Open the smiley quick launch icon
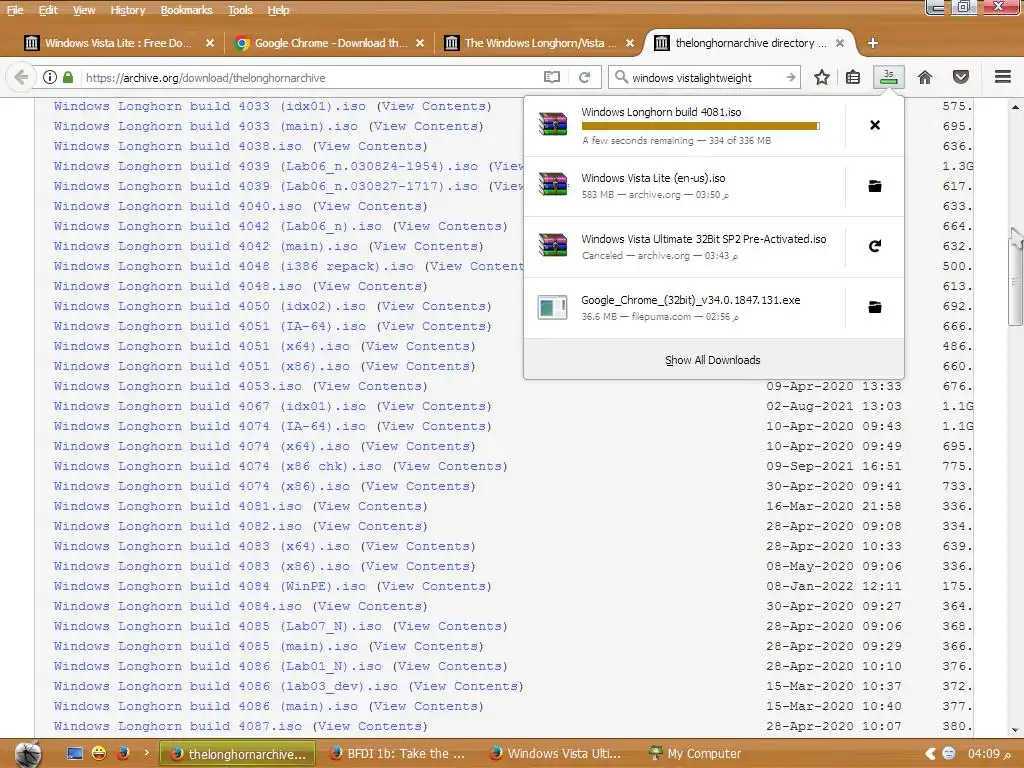This screenshot has width=1024, height=768. (99, 754)
